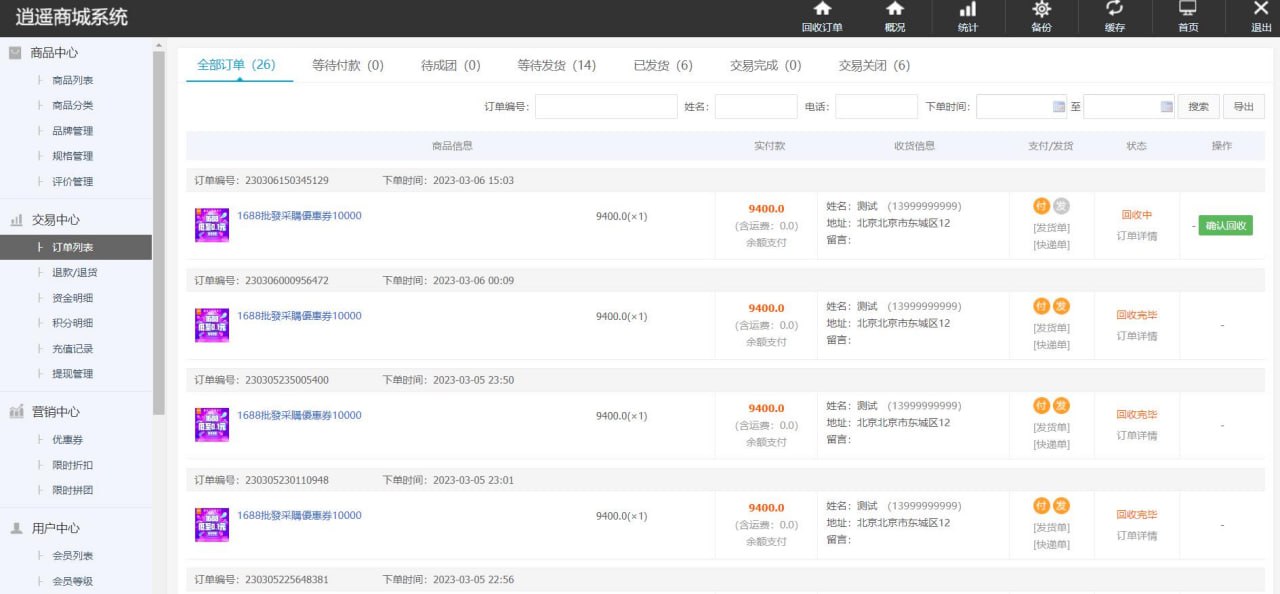
Task: Click the 搜索 search button
Action: pyautogui.click(x=1198, y=107)
